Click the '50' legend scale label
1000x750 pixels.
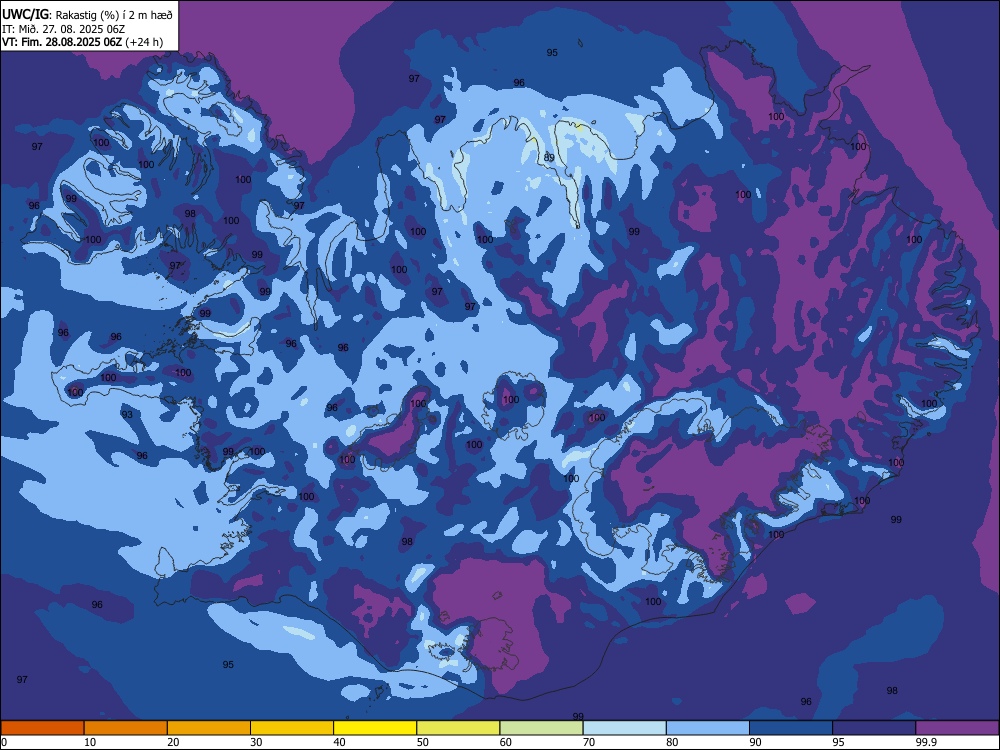click(x=422, y=742)
